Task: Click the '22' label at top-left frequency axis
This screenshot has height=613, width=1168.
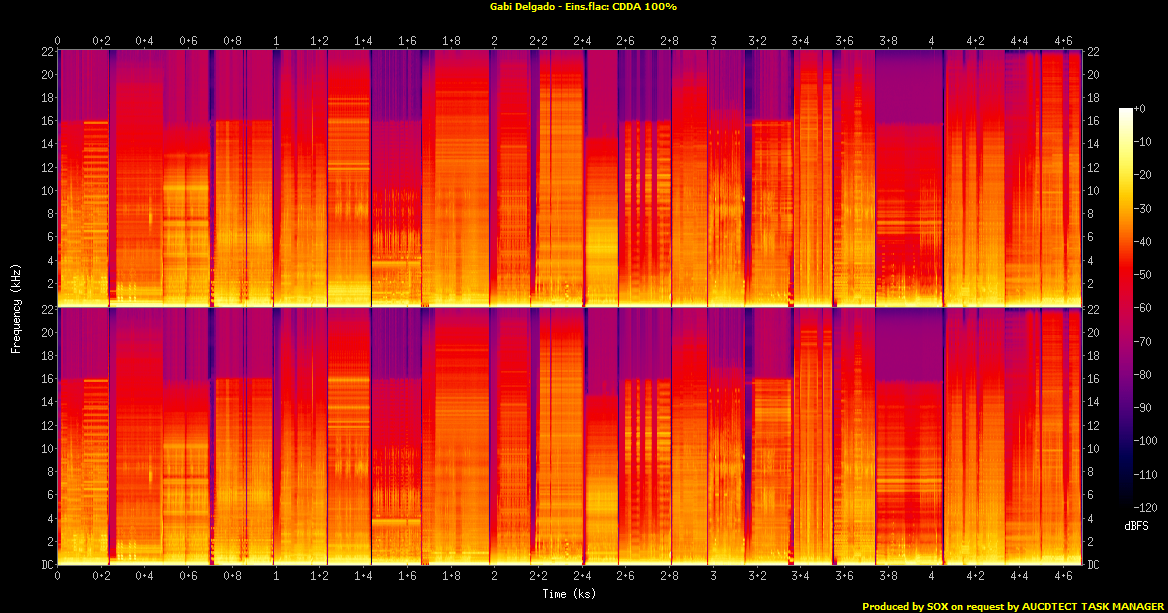Action: [47, 51]
